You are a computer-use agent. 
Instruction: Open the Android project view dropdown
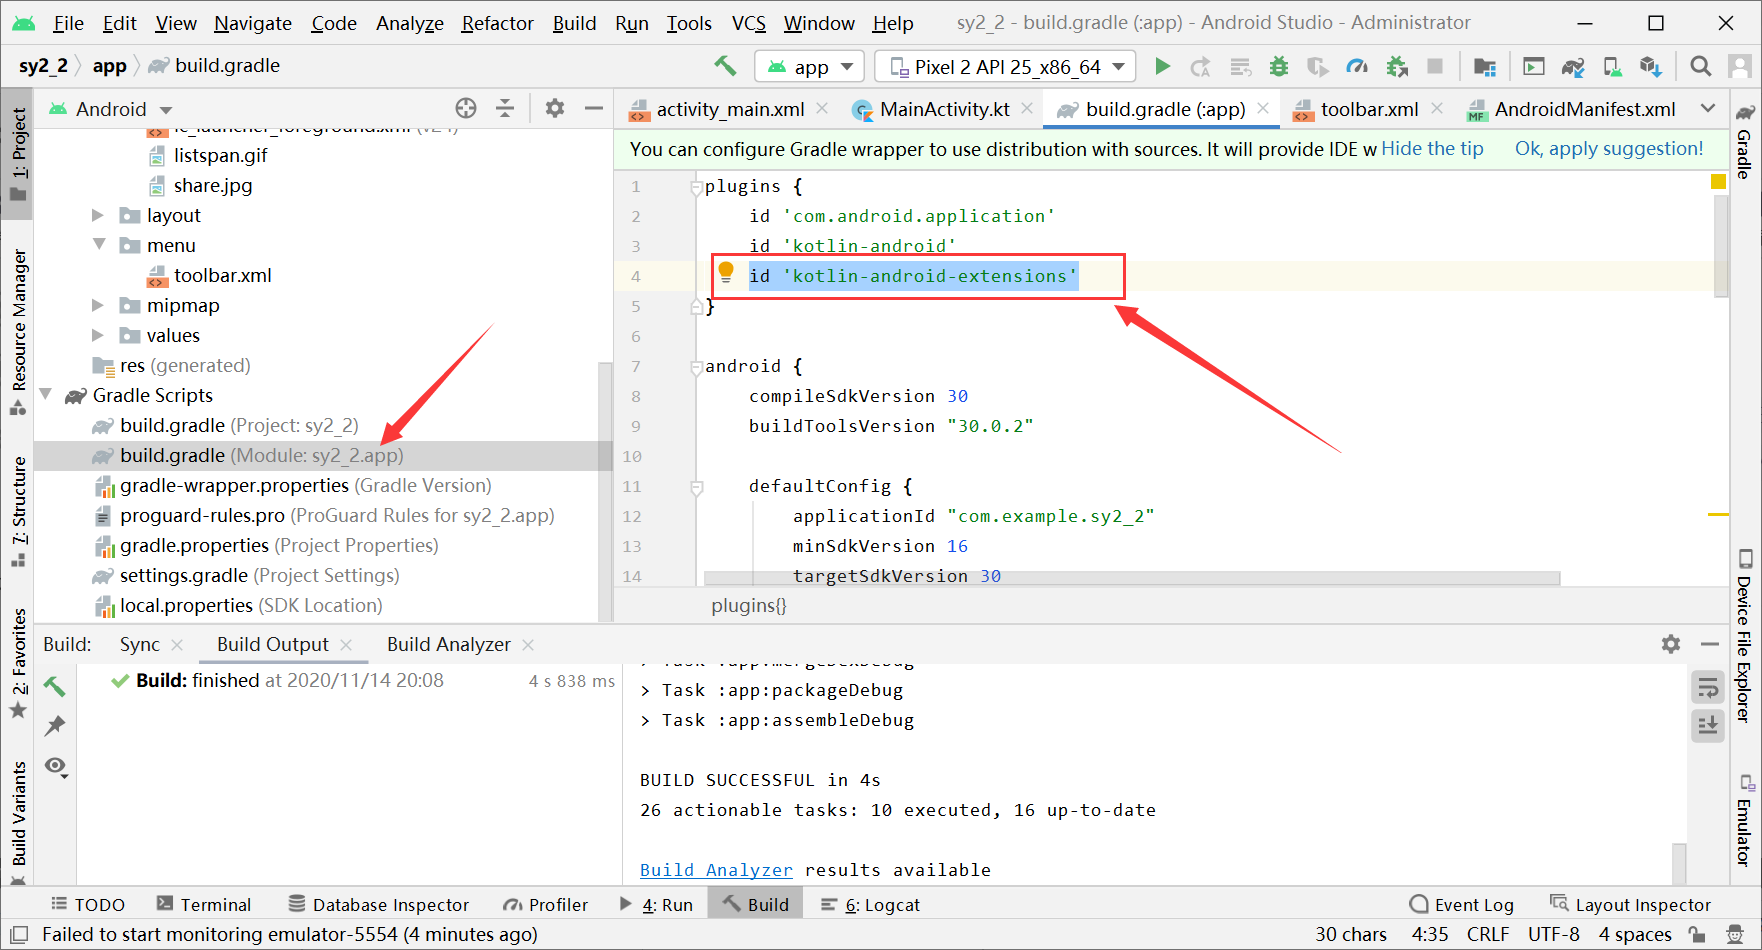click(111, 109)
